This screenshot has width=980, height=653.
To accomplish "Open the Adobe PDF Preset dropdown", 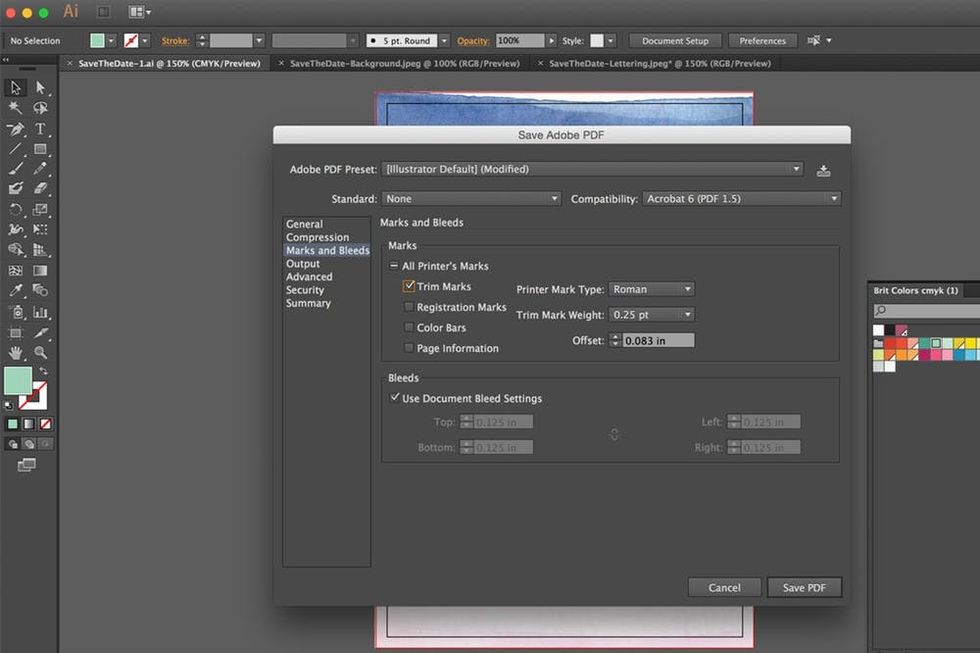I will tap(593, 170).
